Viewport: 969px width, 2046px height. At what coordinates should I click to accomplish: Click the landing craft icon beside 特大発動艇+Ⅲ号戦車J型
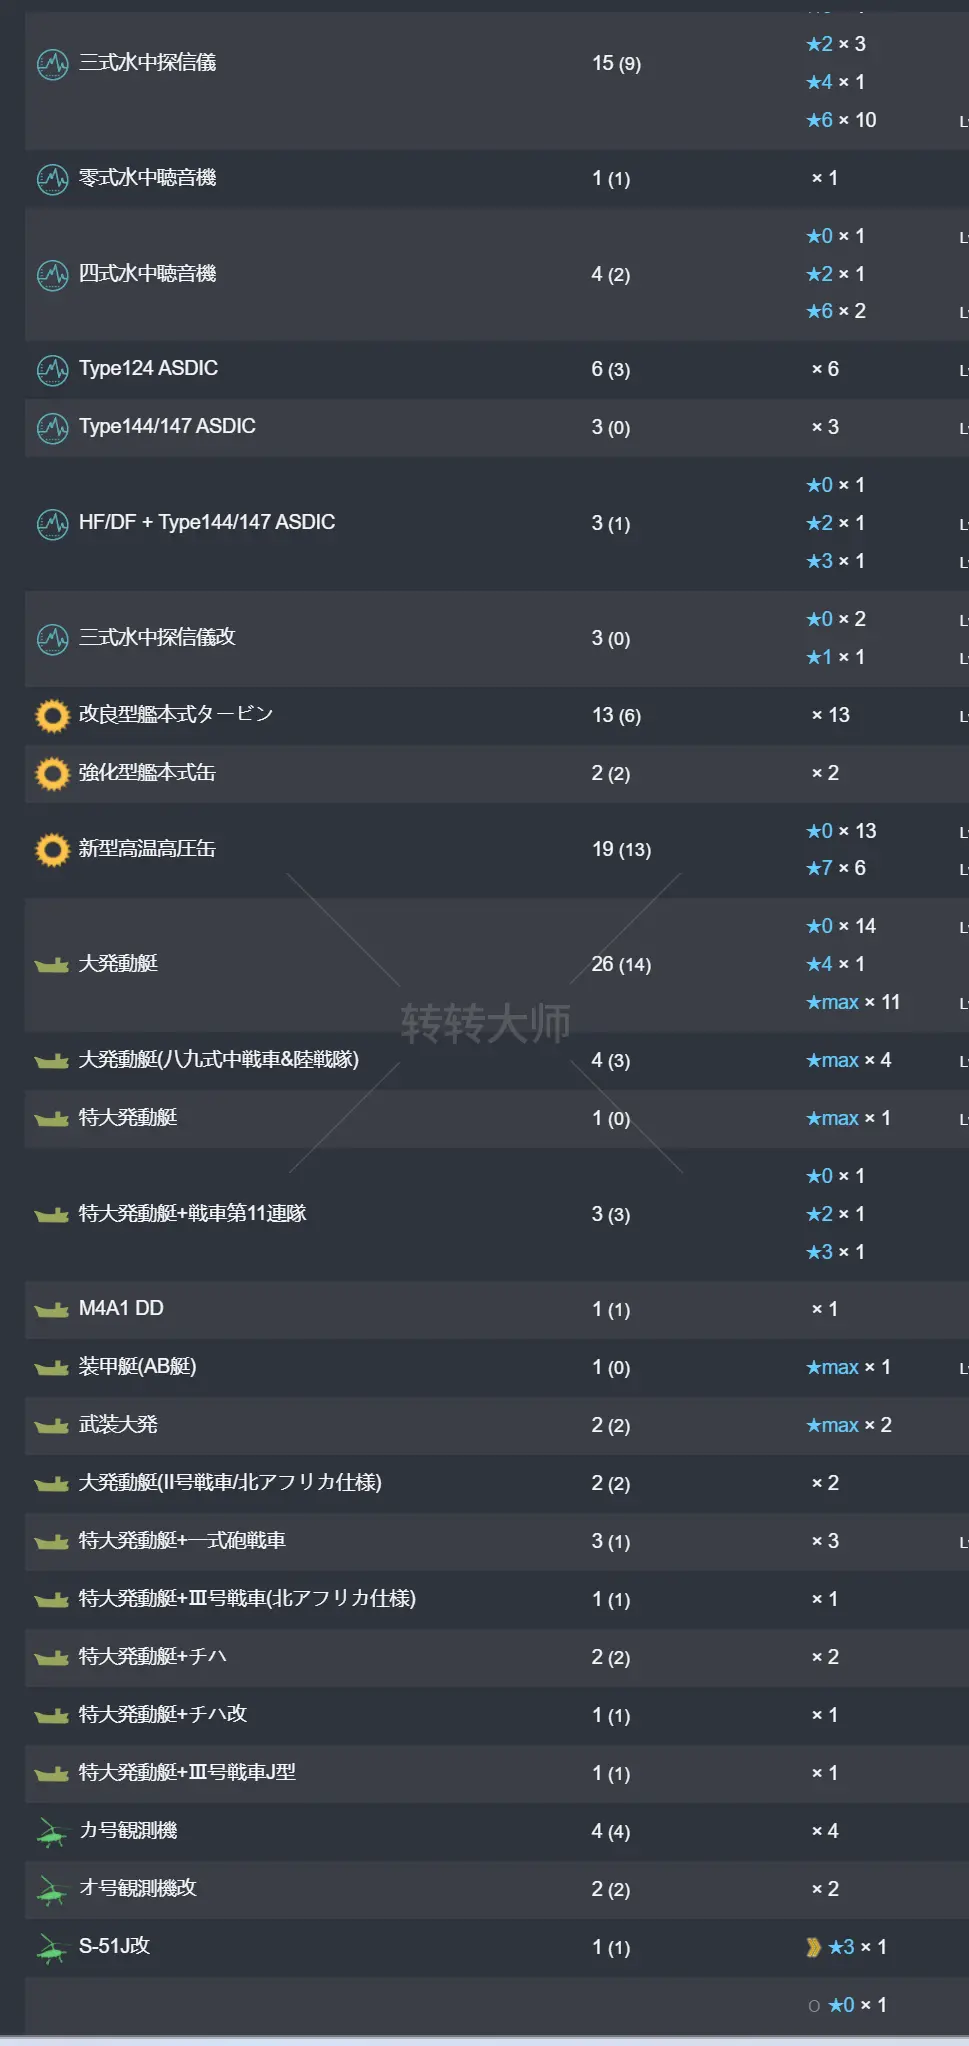(51, 1774)
